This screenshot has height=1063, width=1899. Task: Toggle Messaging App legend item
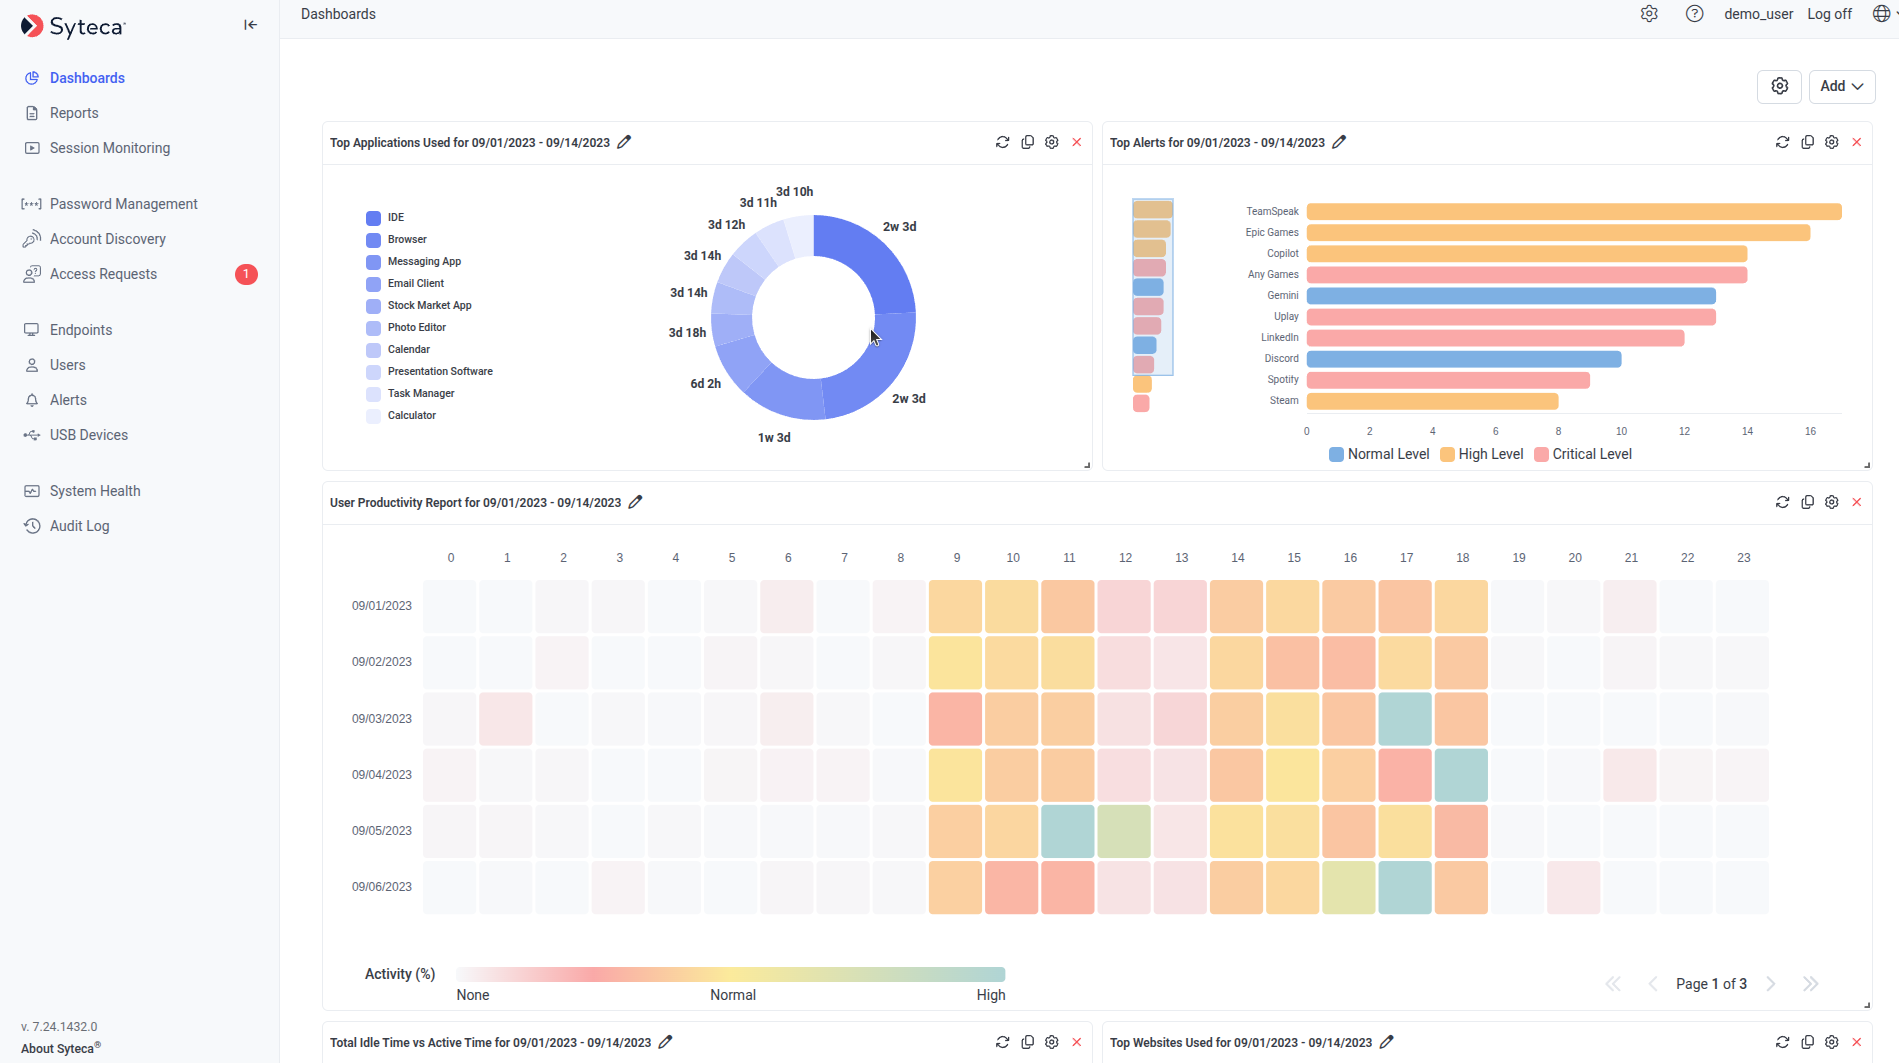tap(413, 261)
